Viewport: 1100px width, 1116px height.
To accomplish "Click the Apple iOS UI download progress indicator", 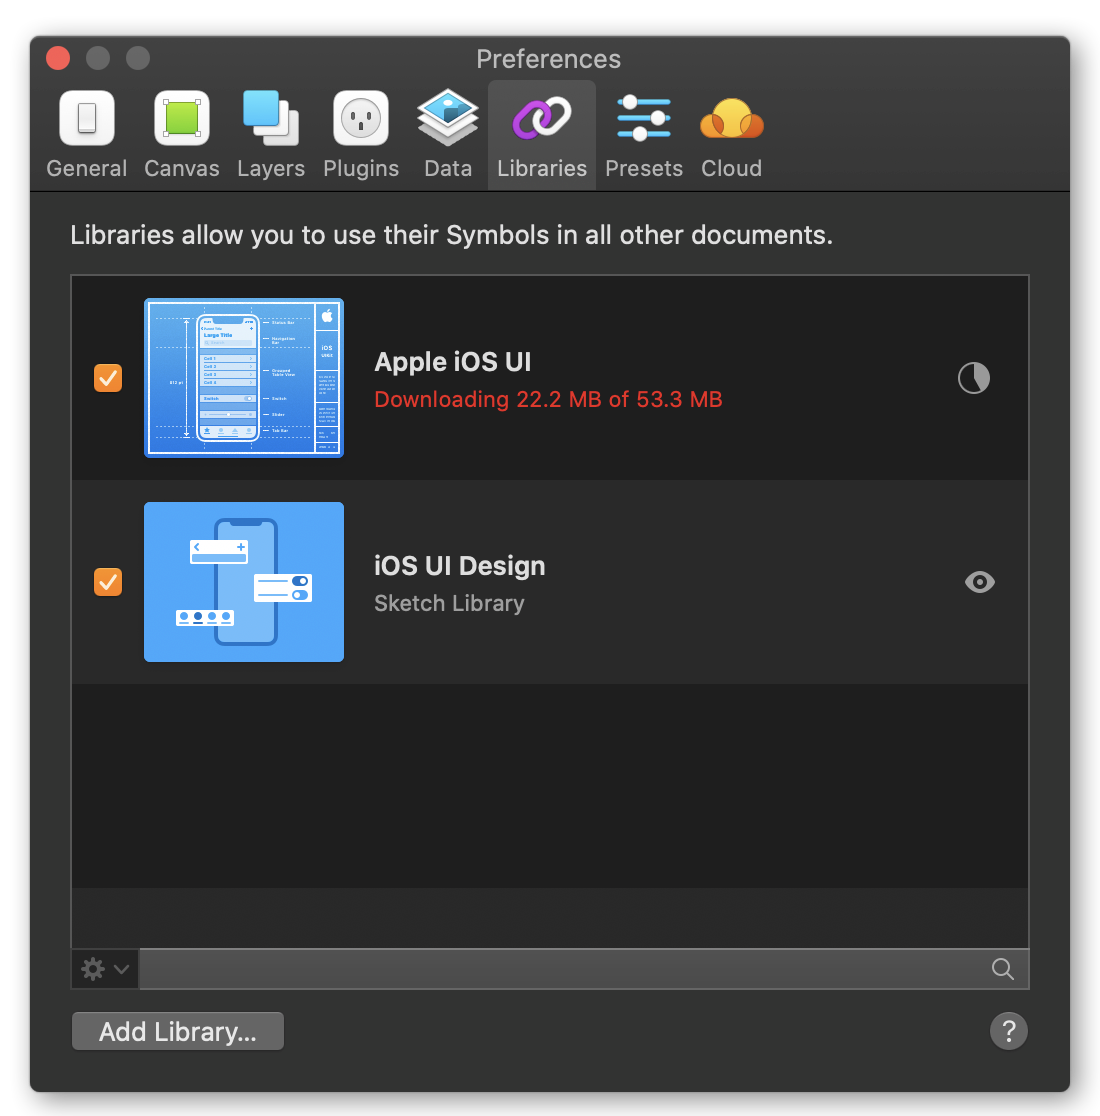I will pos(973,378).
